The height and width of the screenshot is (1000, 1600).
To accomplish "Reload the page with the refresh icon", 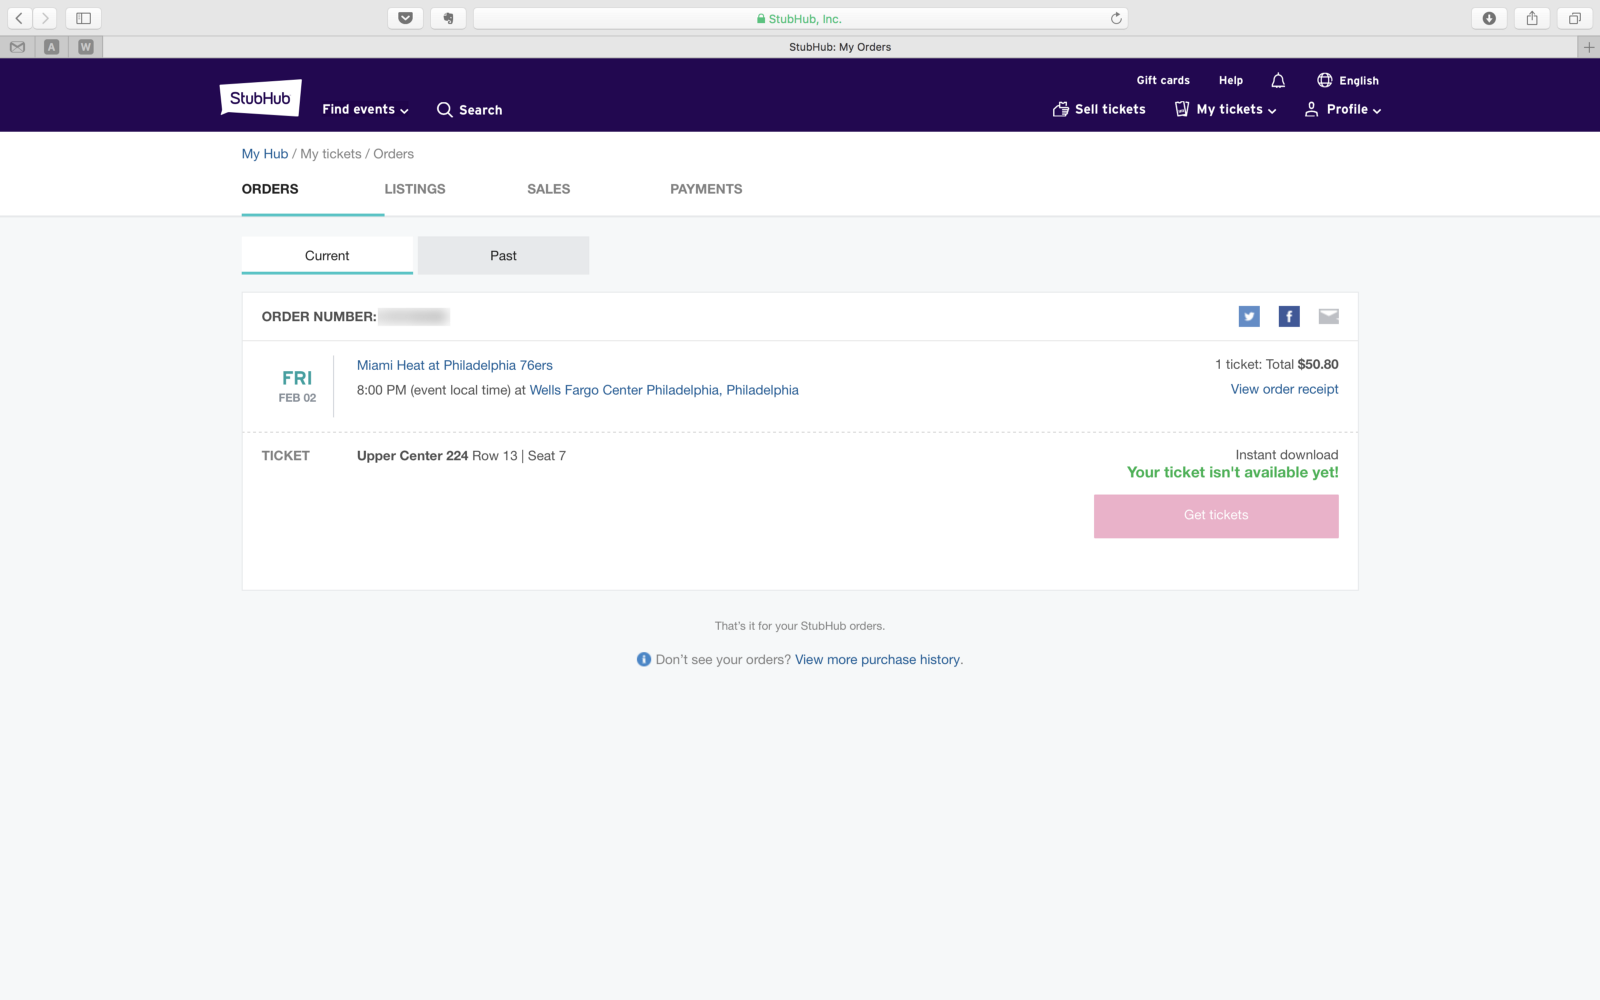I will pos(1116,18).
